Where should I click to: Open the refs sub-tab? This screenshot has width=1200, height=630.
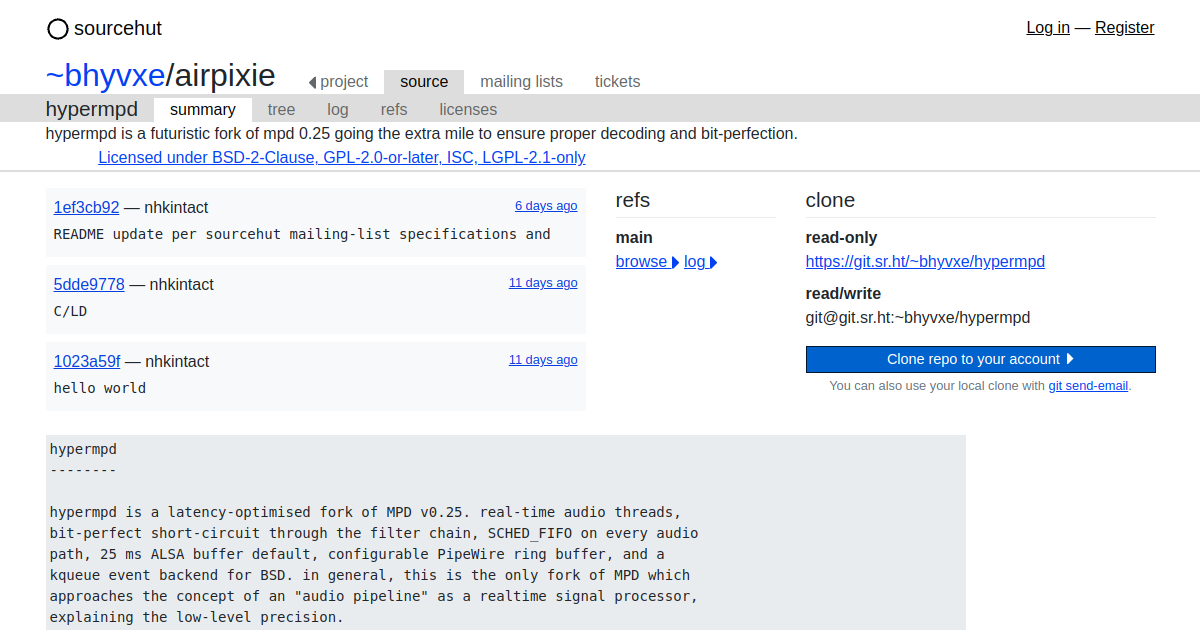tap(394, 110)
